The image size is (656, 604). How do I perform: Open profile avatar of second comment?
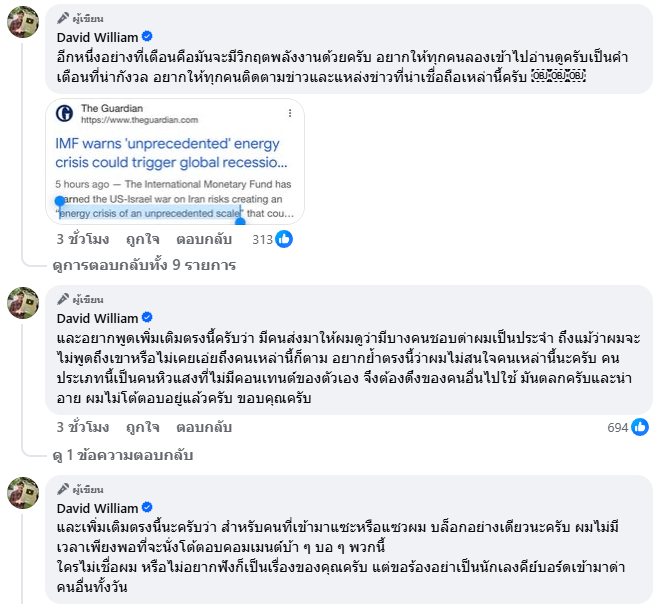(23, 302)
